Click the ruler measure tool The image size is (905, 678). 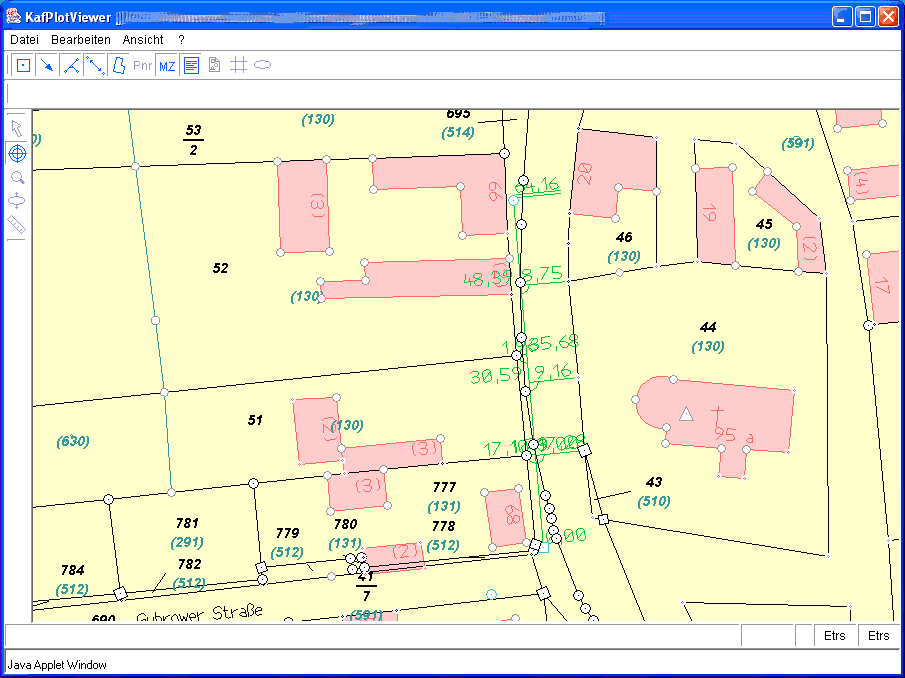click(x=17, y=224)
